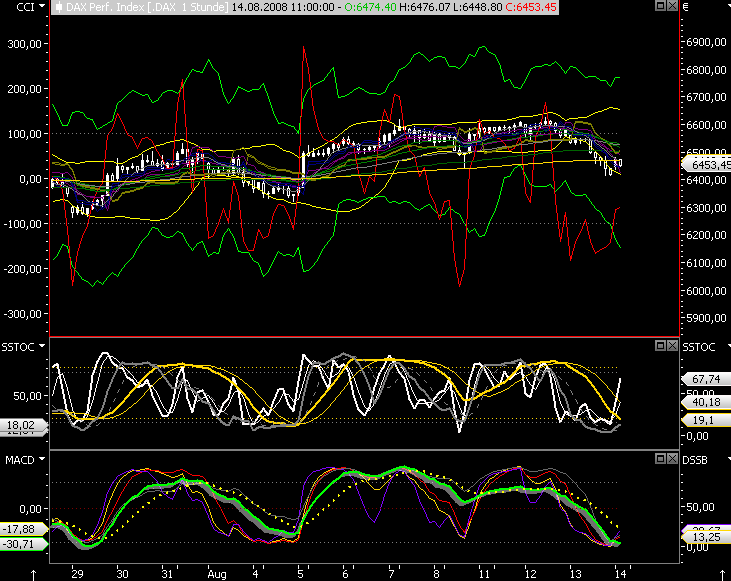Click the date 5 on the time axis
This screenshot has width=731, height=581.
tap(300, 574)
